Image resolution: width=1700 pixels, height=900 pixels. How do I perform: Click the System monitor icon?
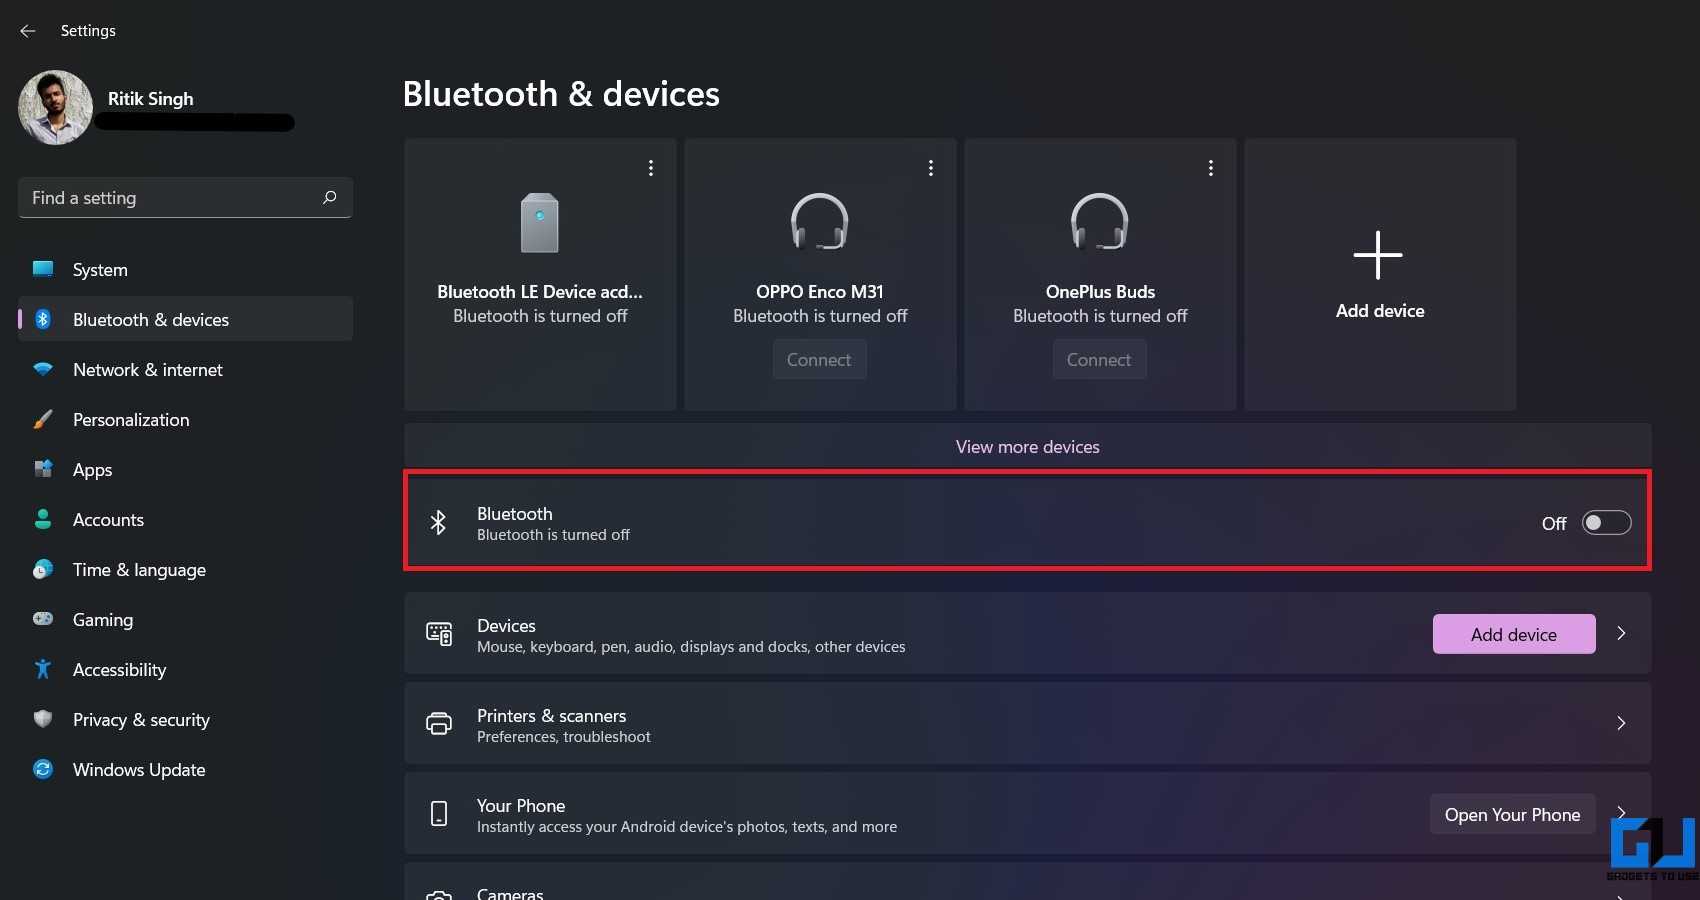click(43, 269)
